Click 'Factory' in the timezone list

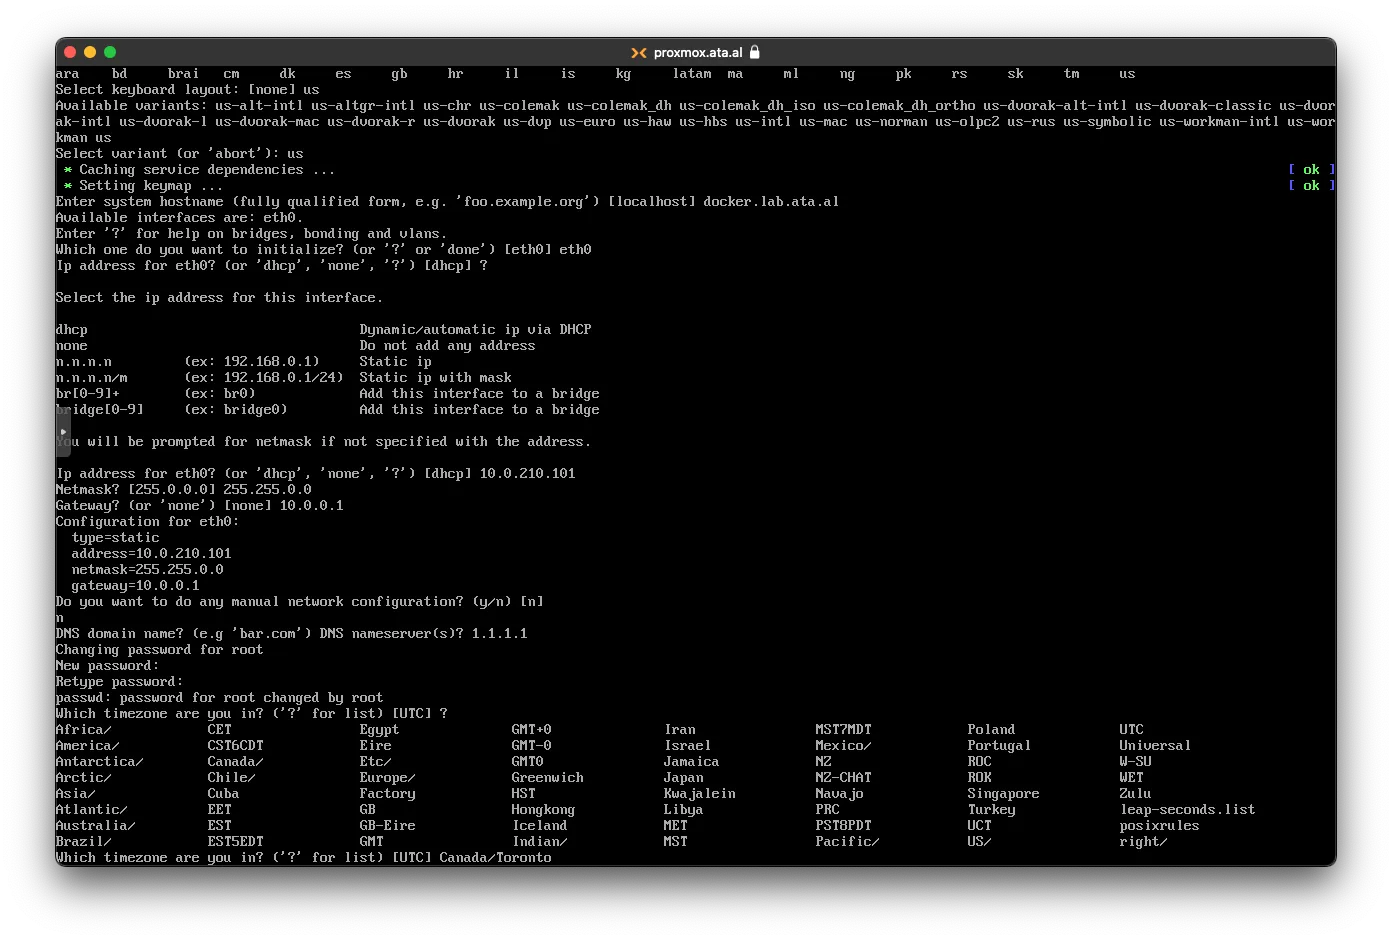pyautogui.click(x=388, y=794)
